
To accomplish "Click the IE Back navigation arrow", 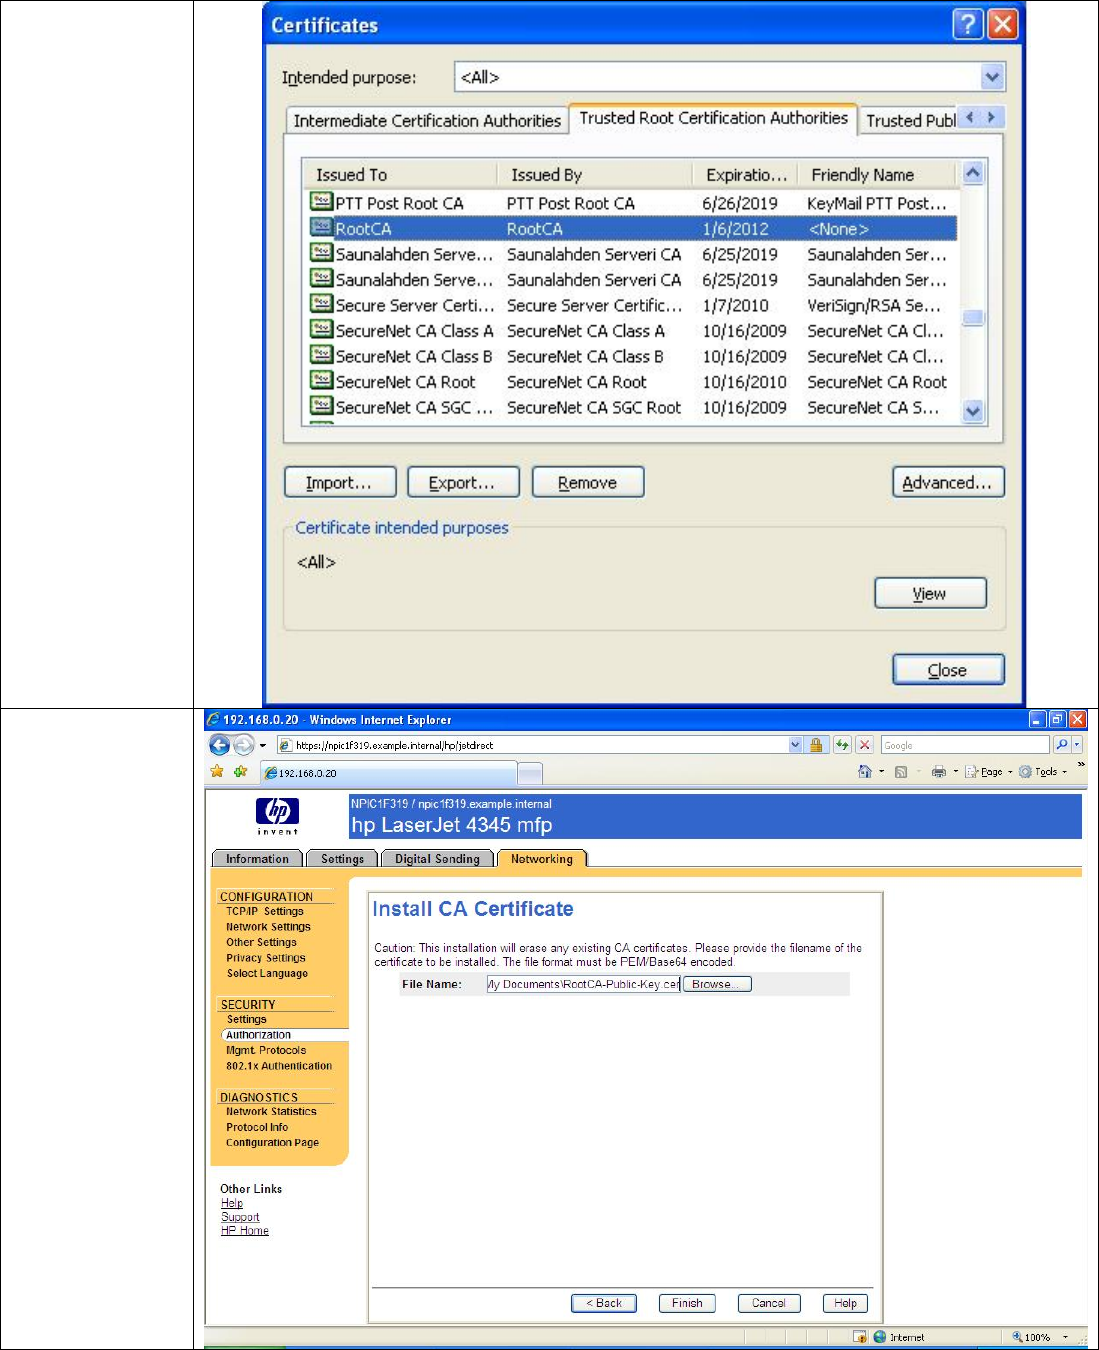I will (x=219, y=745).
